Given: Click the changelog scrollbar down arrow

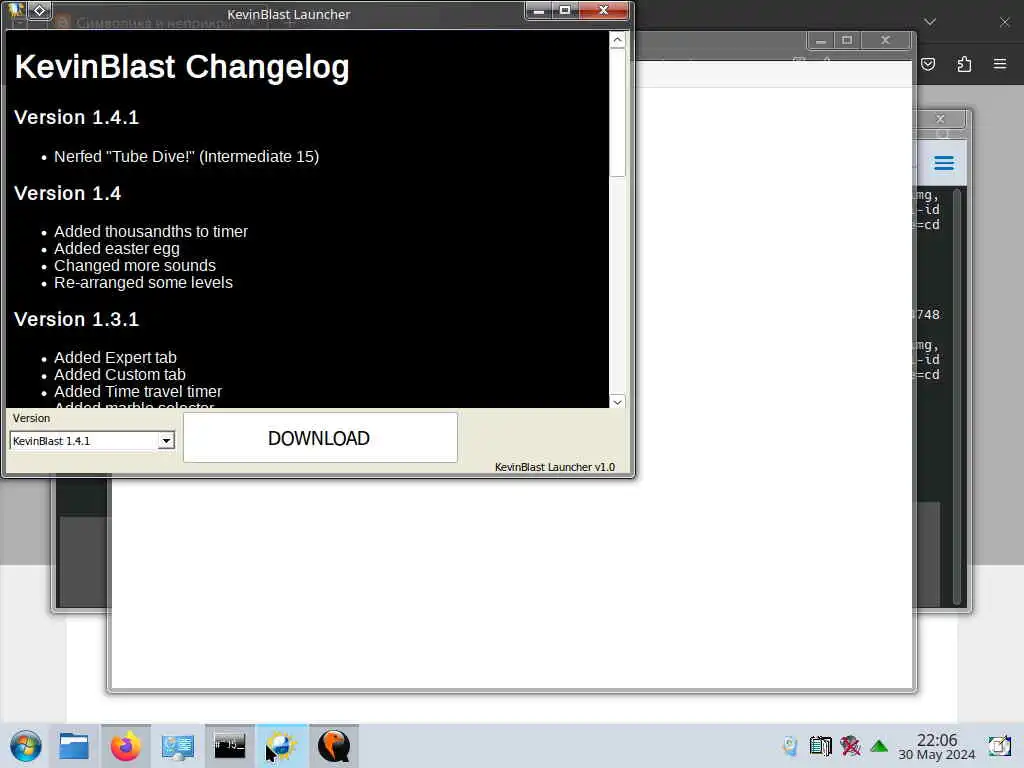Looking at the screenshot, I should 617,402.
